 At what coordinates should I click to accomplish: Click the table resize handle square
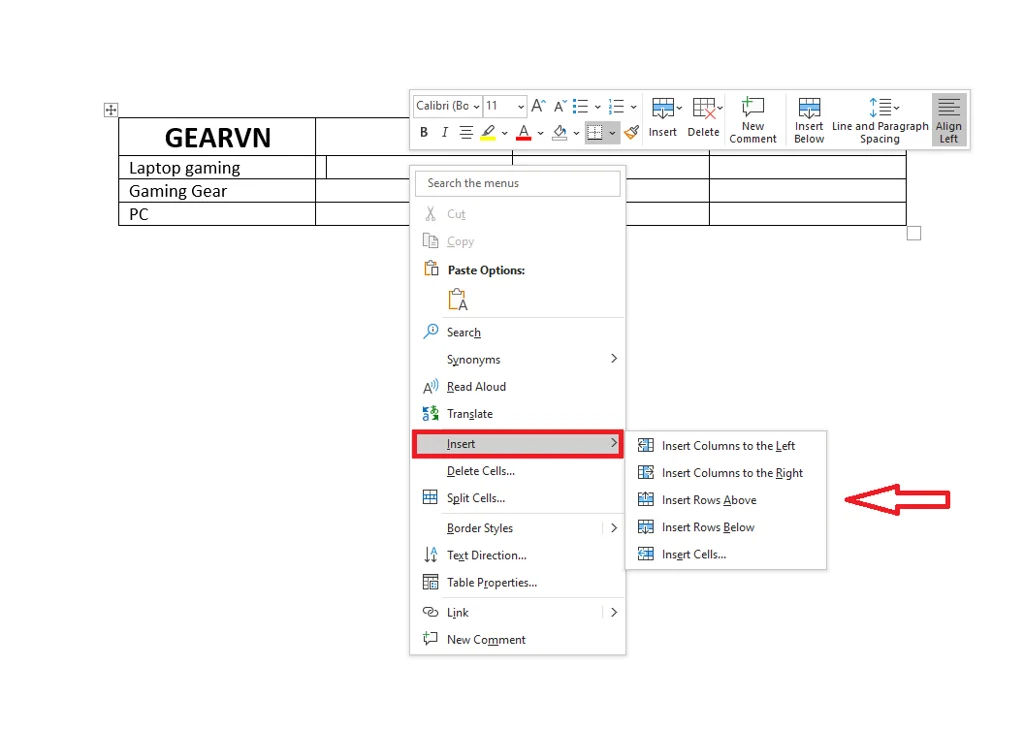click(x=914, y=233)
